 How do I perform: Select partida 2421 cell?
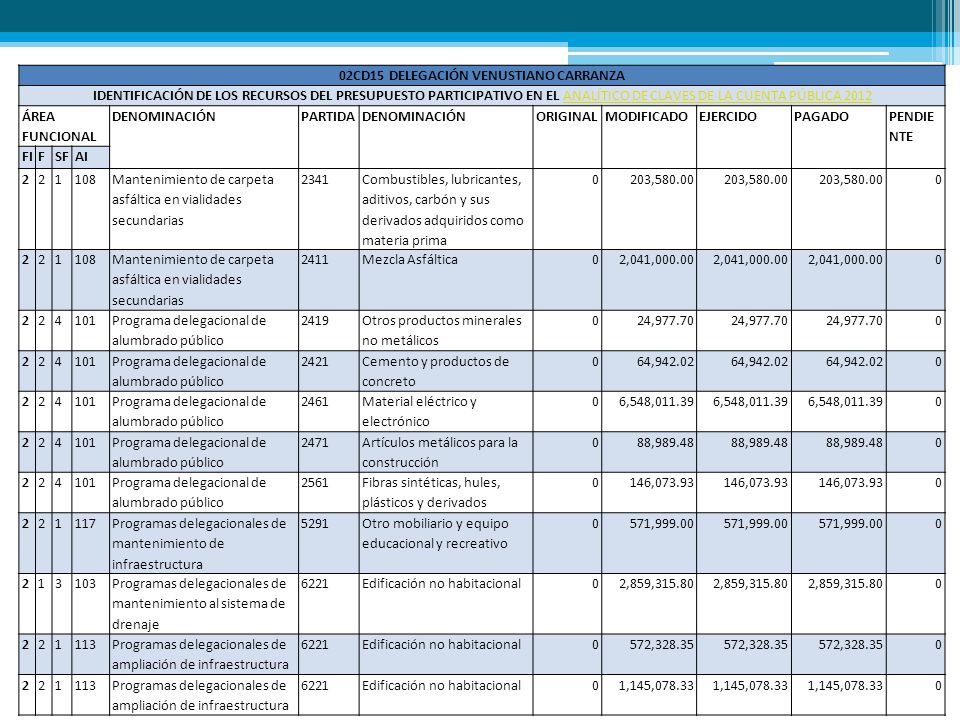coord(329,371)
